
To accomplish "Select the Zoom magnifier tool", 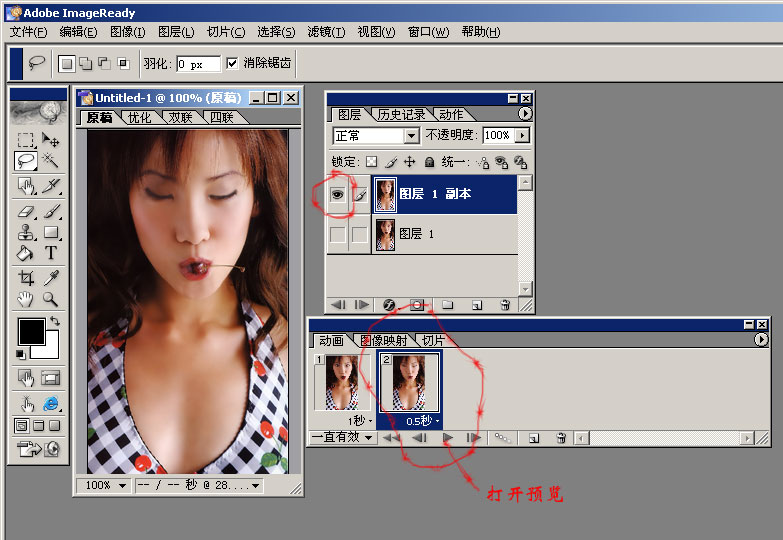I will point(50,299).
